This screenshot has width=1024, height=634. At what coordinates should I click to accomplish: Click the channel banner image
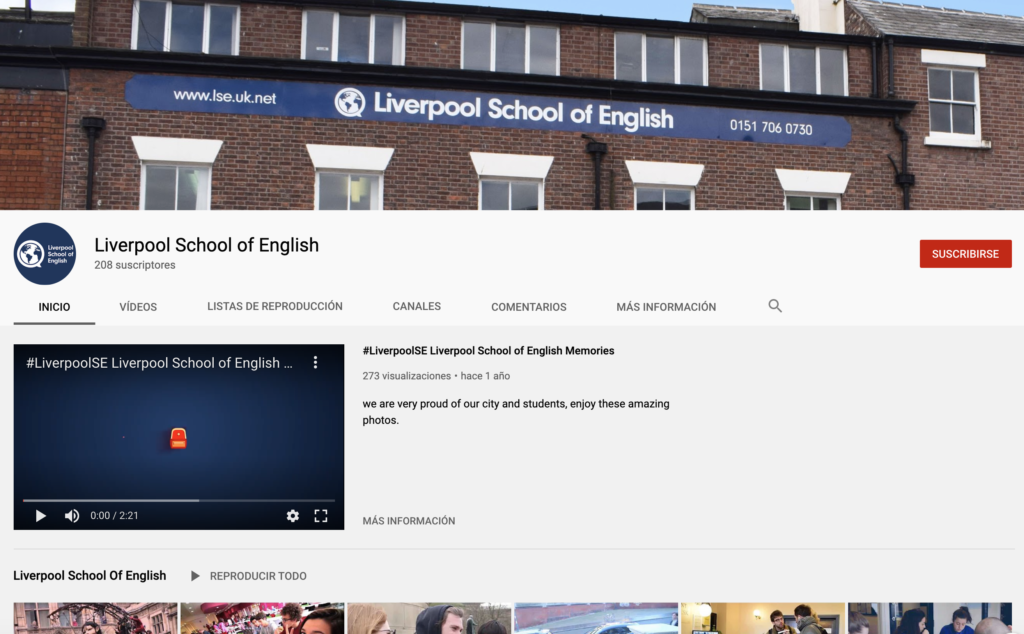[x=512, y=104]
